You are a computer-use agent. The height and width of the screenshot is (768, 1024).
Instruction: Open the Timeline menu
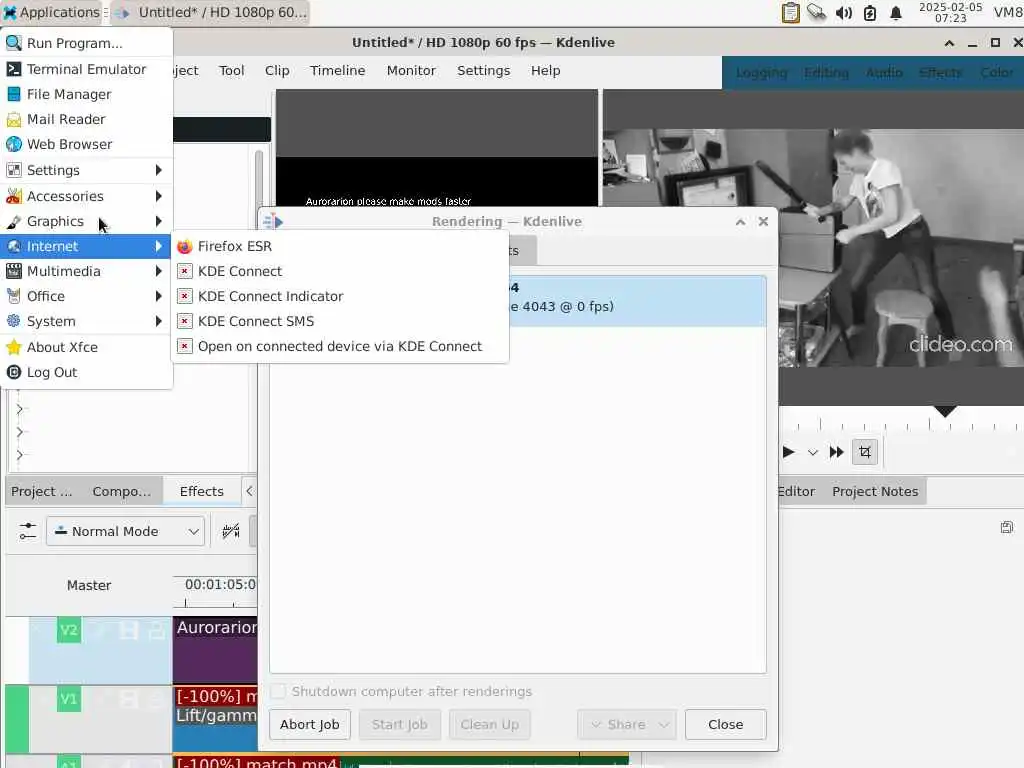[x=338, y=71]
